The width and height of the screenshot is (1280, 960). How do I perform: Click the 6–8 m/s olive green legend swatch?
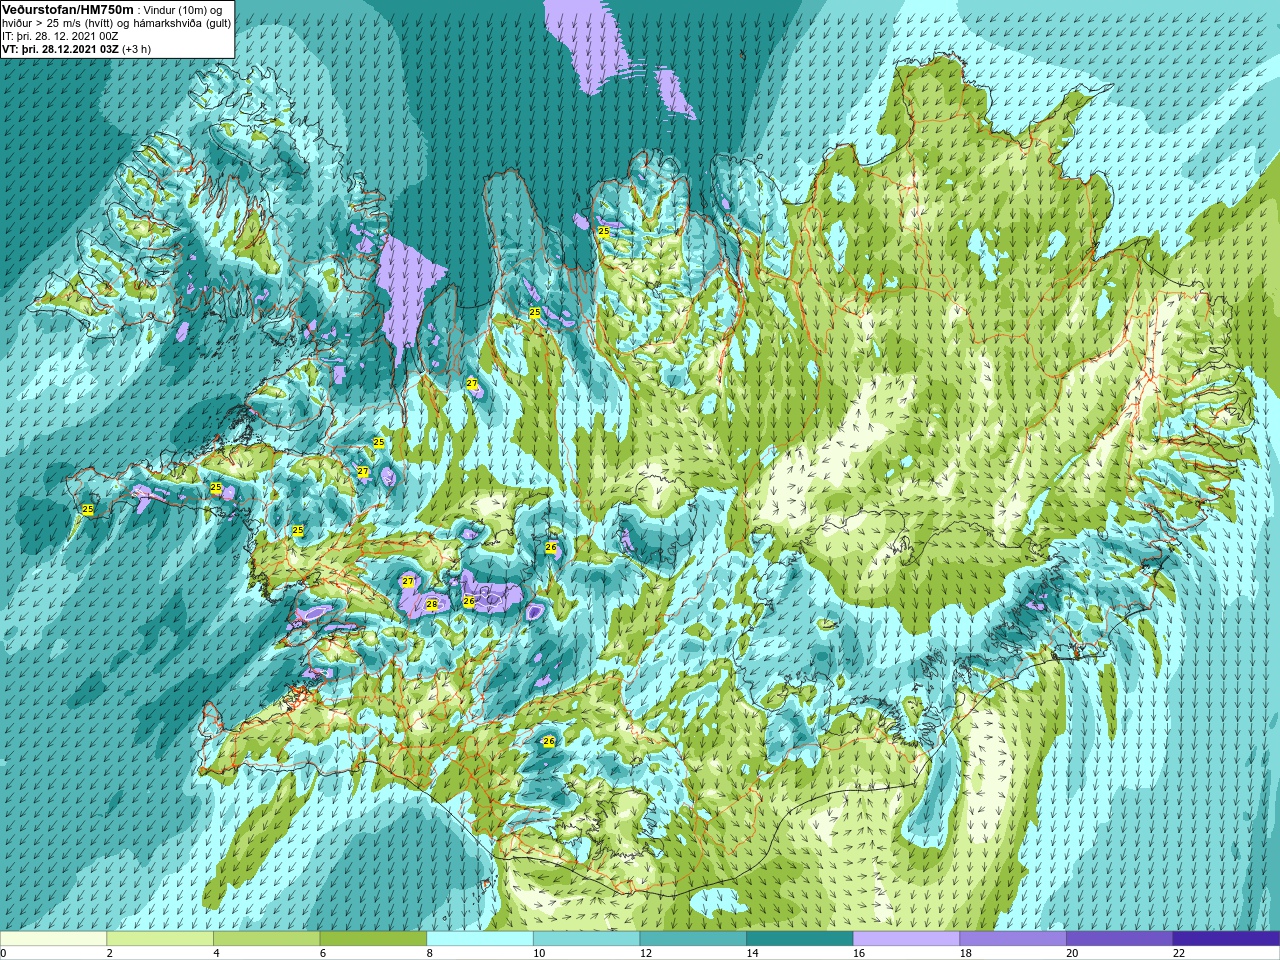pos(373,939)
